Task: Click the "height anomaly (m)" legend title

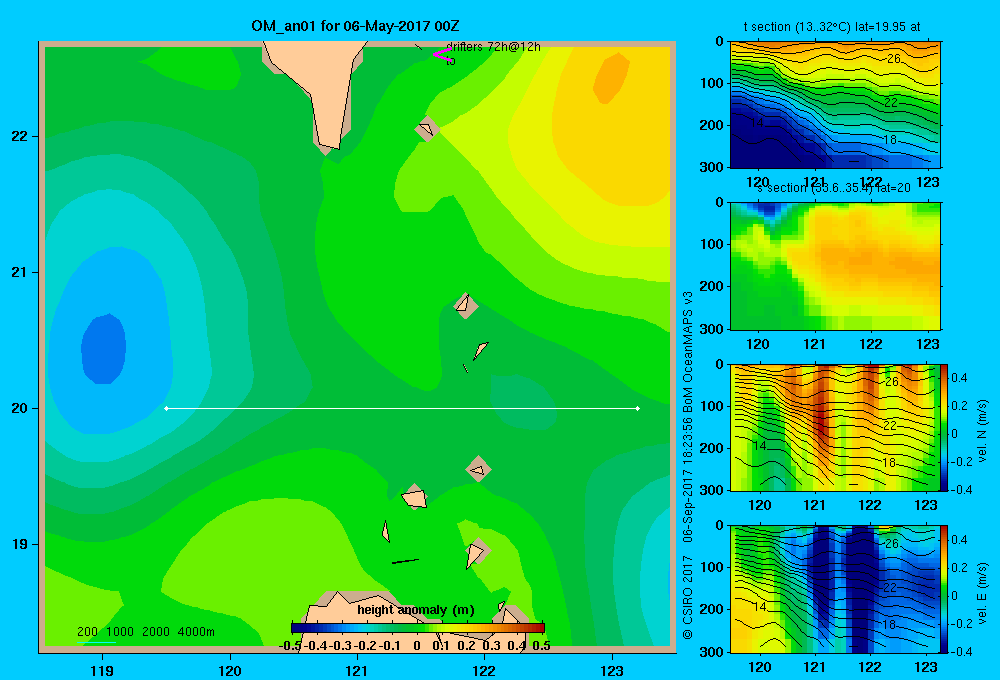Action: pyautogui.click(x=416, y=610)
